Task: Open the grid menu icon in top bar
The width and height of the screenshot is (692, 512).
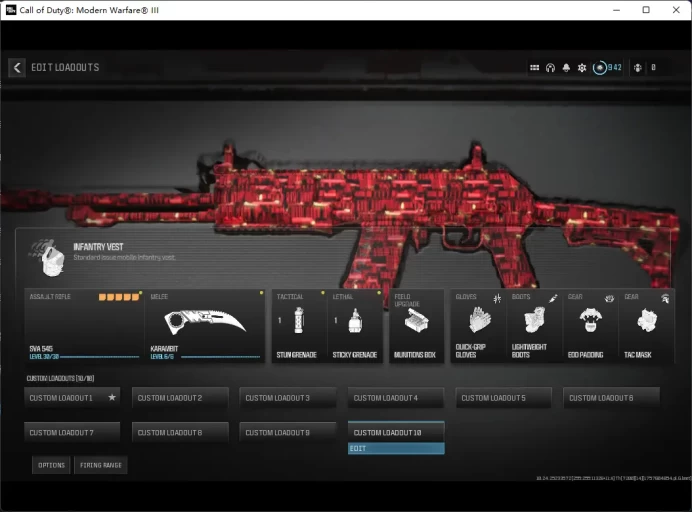Action: pyautogui.click(x=534, y=68)
